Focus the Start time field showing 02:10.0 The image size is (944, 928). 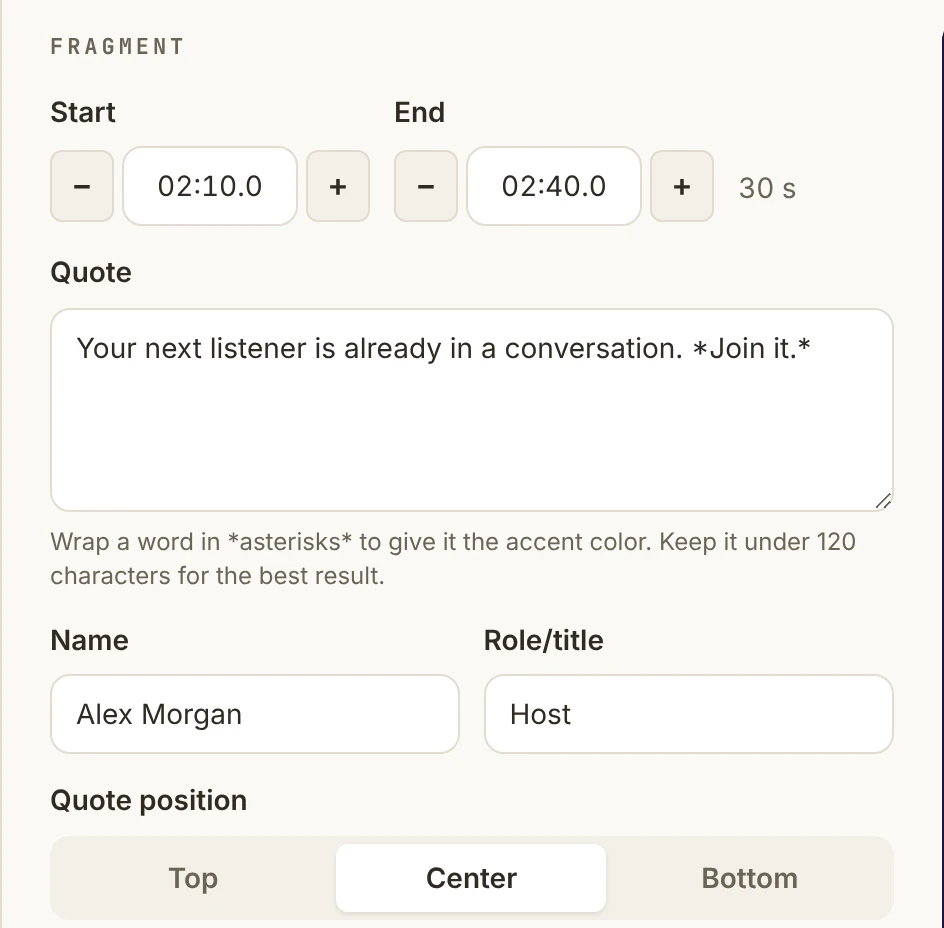[x=210, y=186]
